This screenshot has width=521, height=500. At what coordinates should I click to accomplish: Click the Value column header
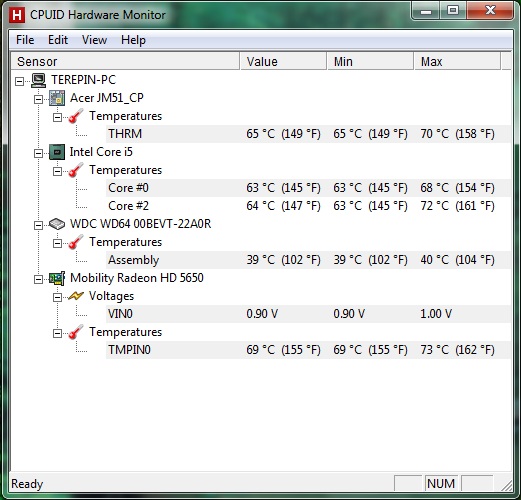[283, 62]
